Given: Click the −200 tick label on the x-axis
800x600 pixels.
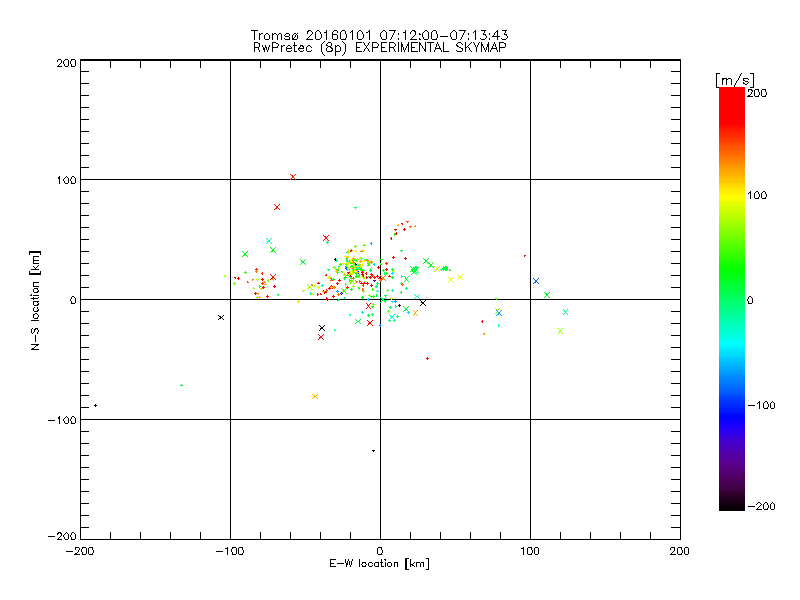Looking at the screenshot, I should pos(80,551).
